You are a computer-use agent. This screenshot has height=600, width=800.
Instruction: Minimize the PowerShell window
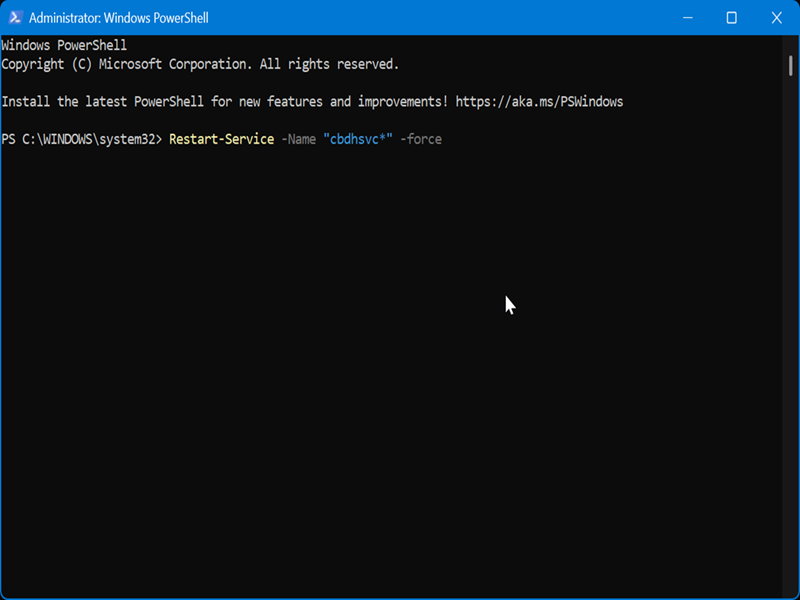pyautogui.click(x=688, y=18)
